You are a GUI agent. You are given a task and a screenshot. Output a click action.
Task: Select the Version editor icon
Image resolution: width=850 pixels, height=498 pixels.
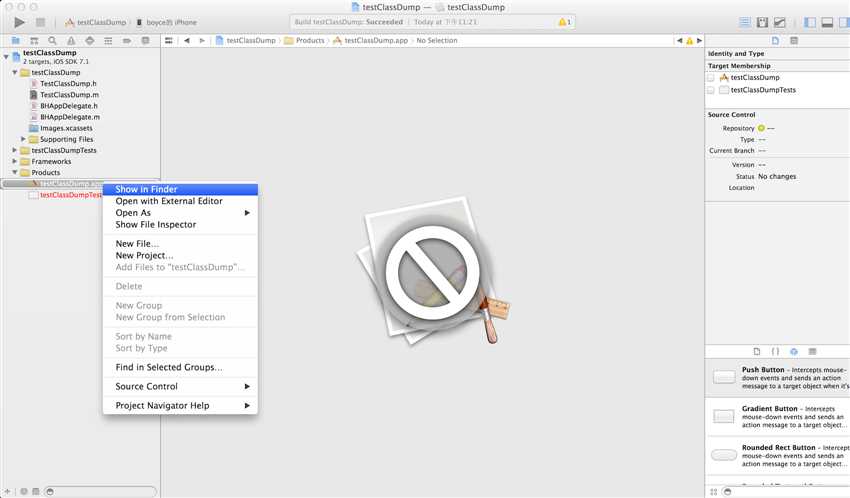point(780,22)
